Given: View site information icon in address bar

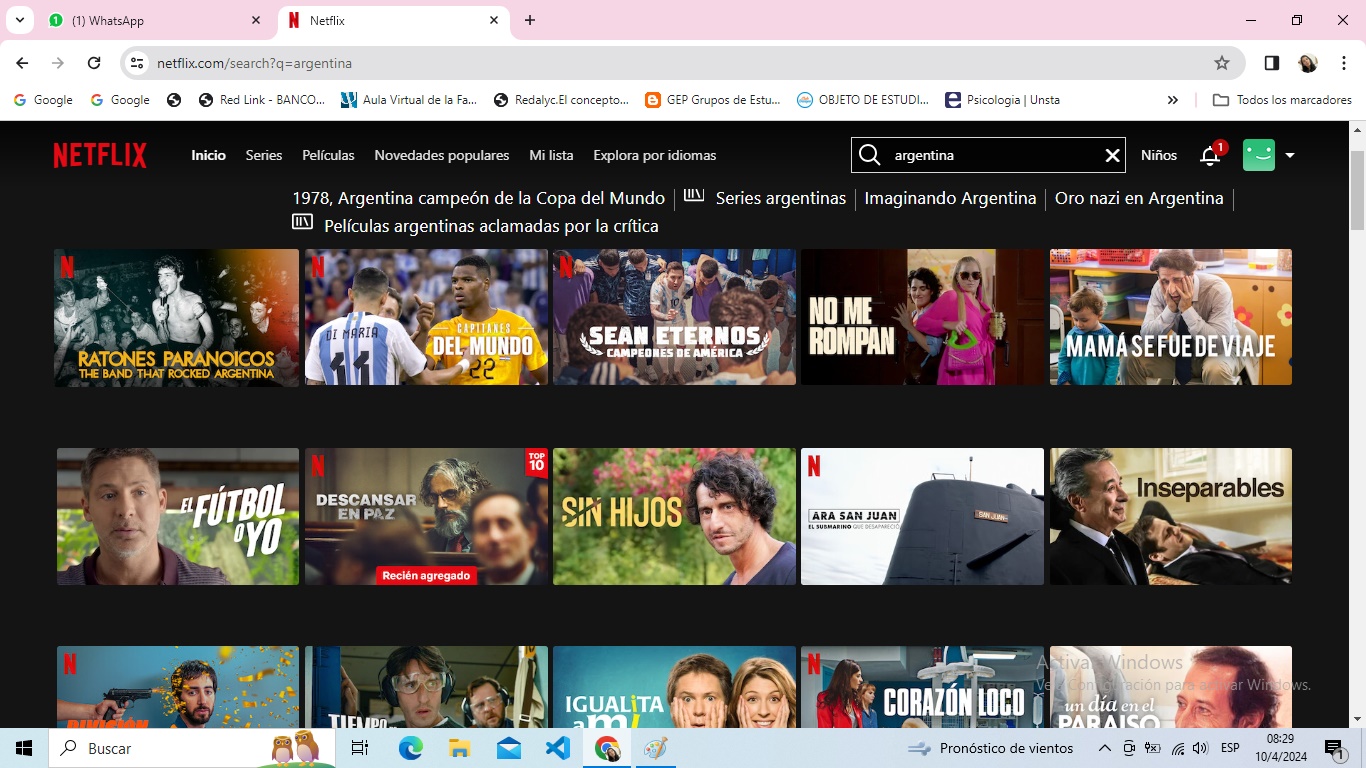Looking at the screenshot, I should 138,63.
